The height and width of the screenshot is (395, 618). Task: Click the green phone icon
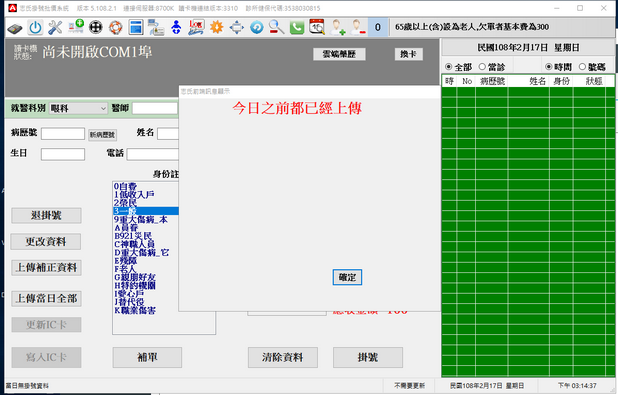pyautogui.click(x=297, y=27)
